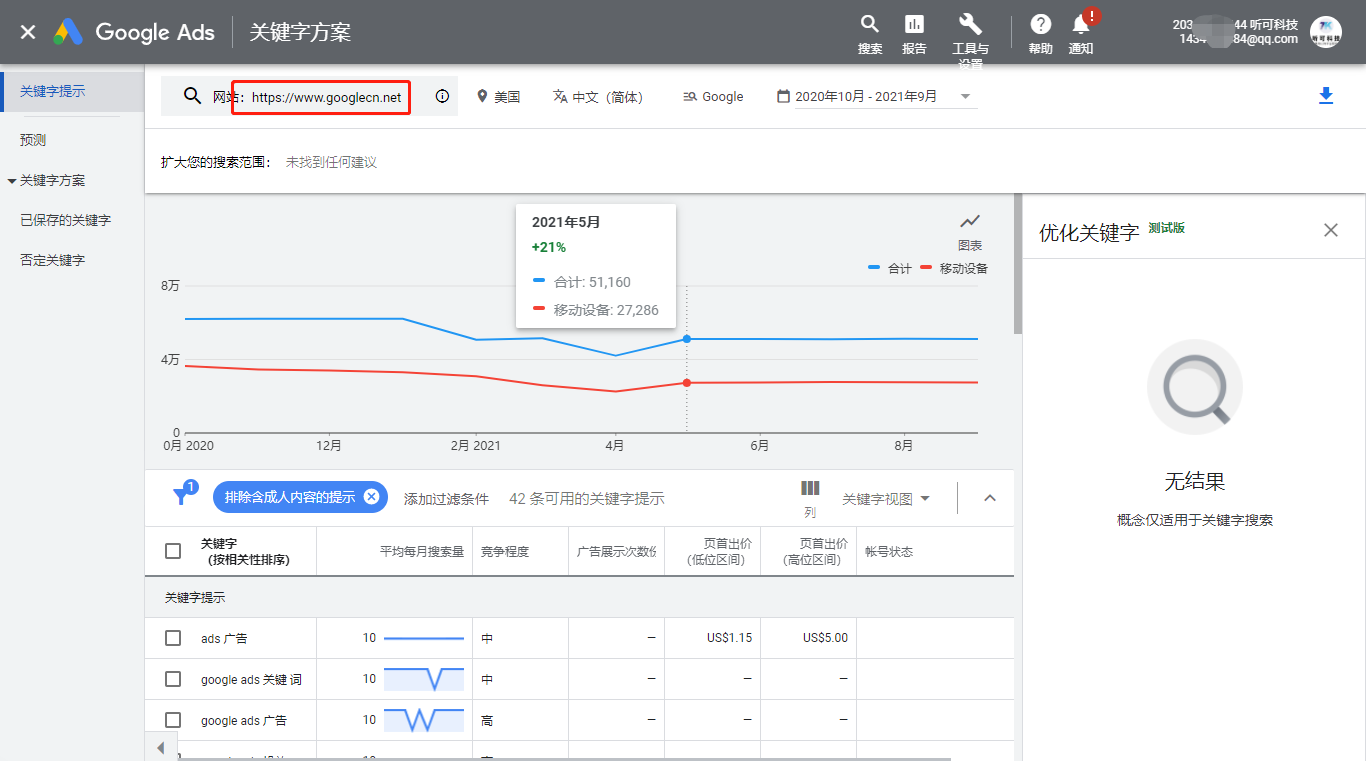
Task: Download keyword ideas with the download icon
Action: pos(1326,96)
